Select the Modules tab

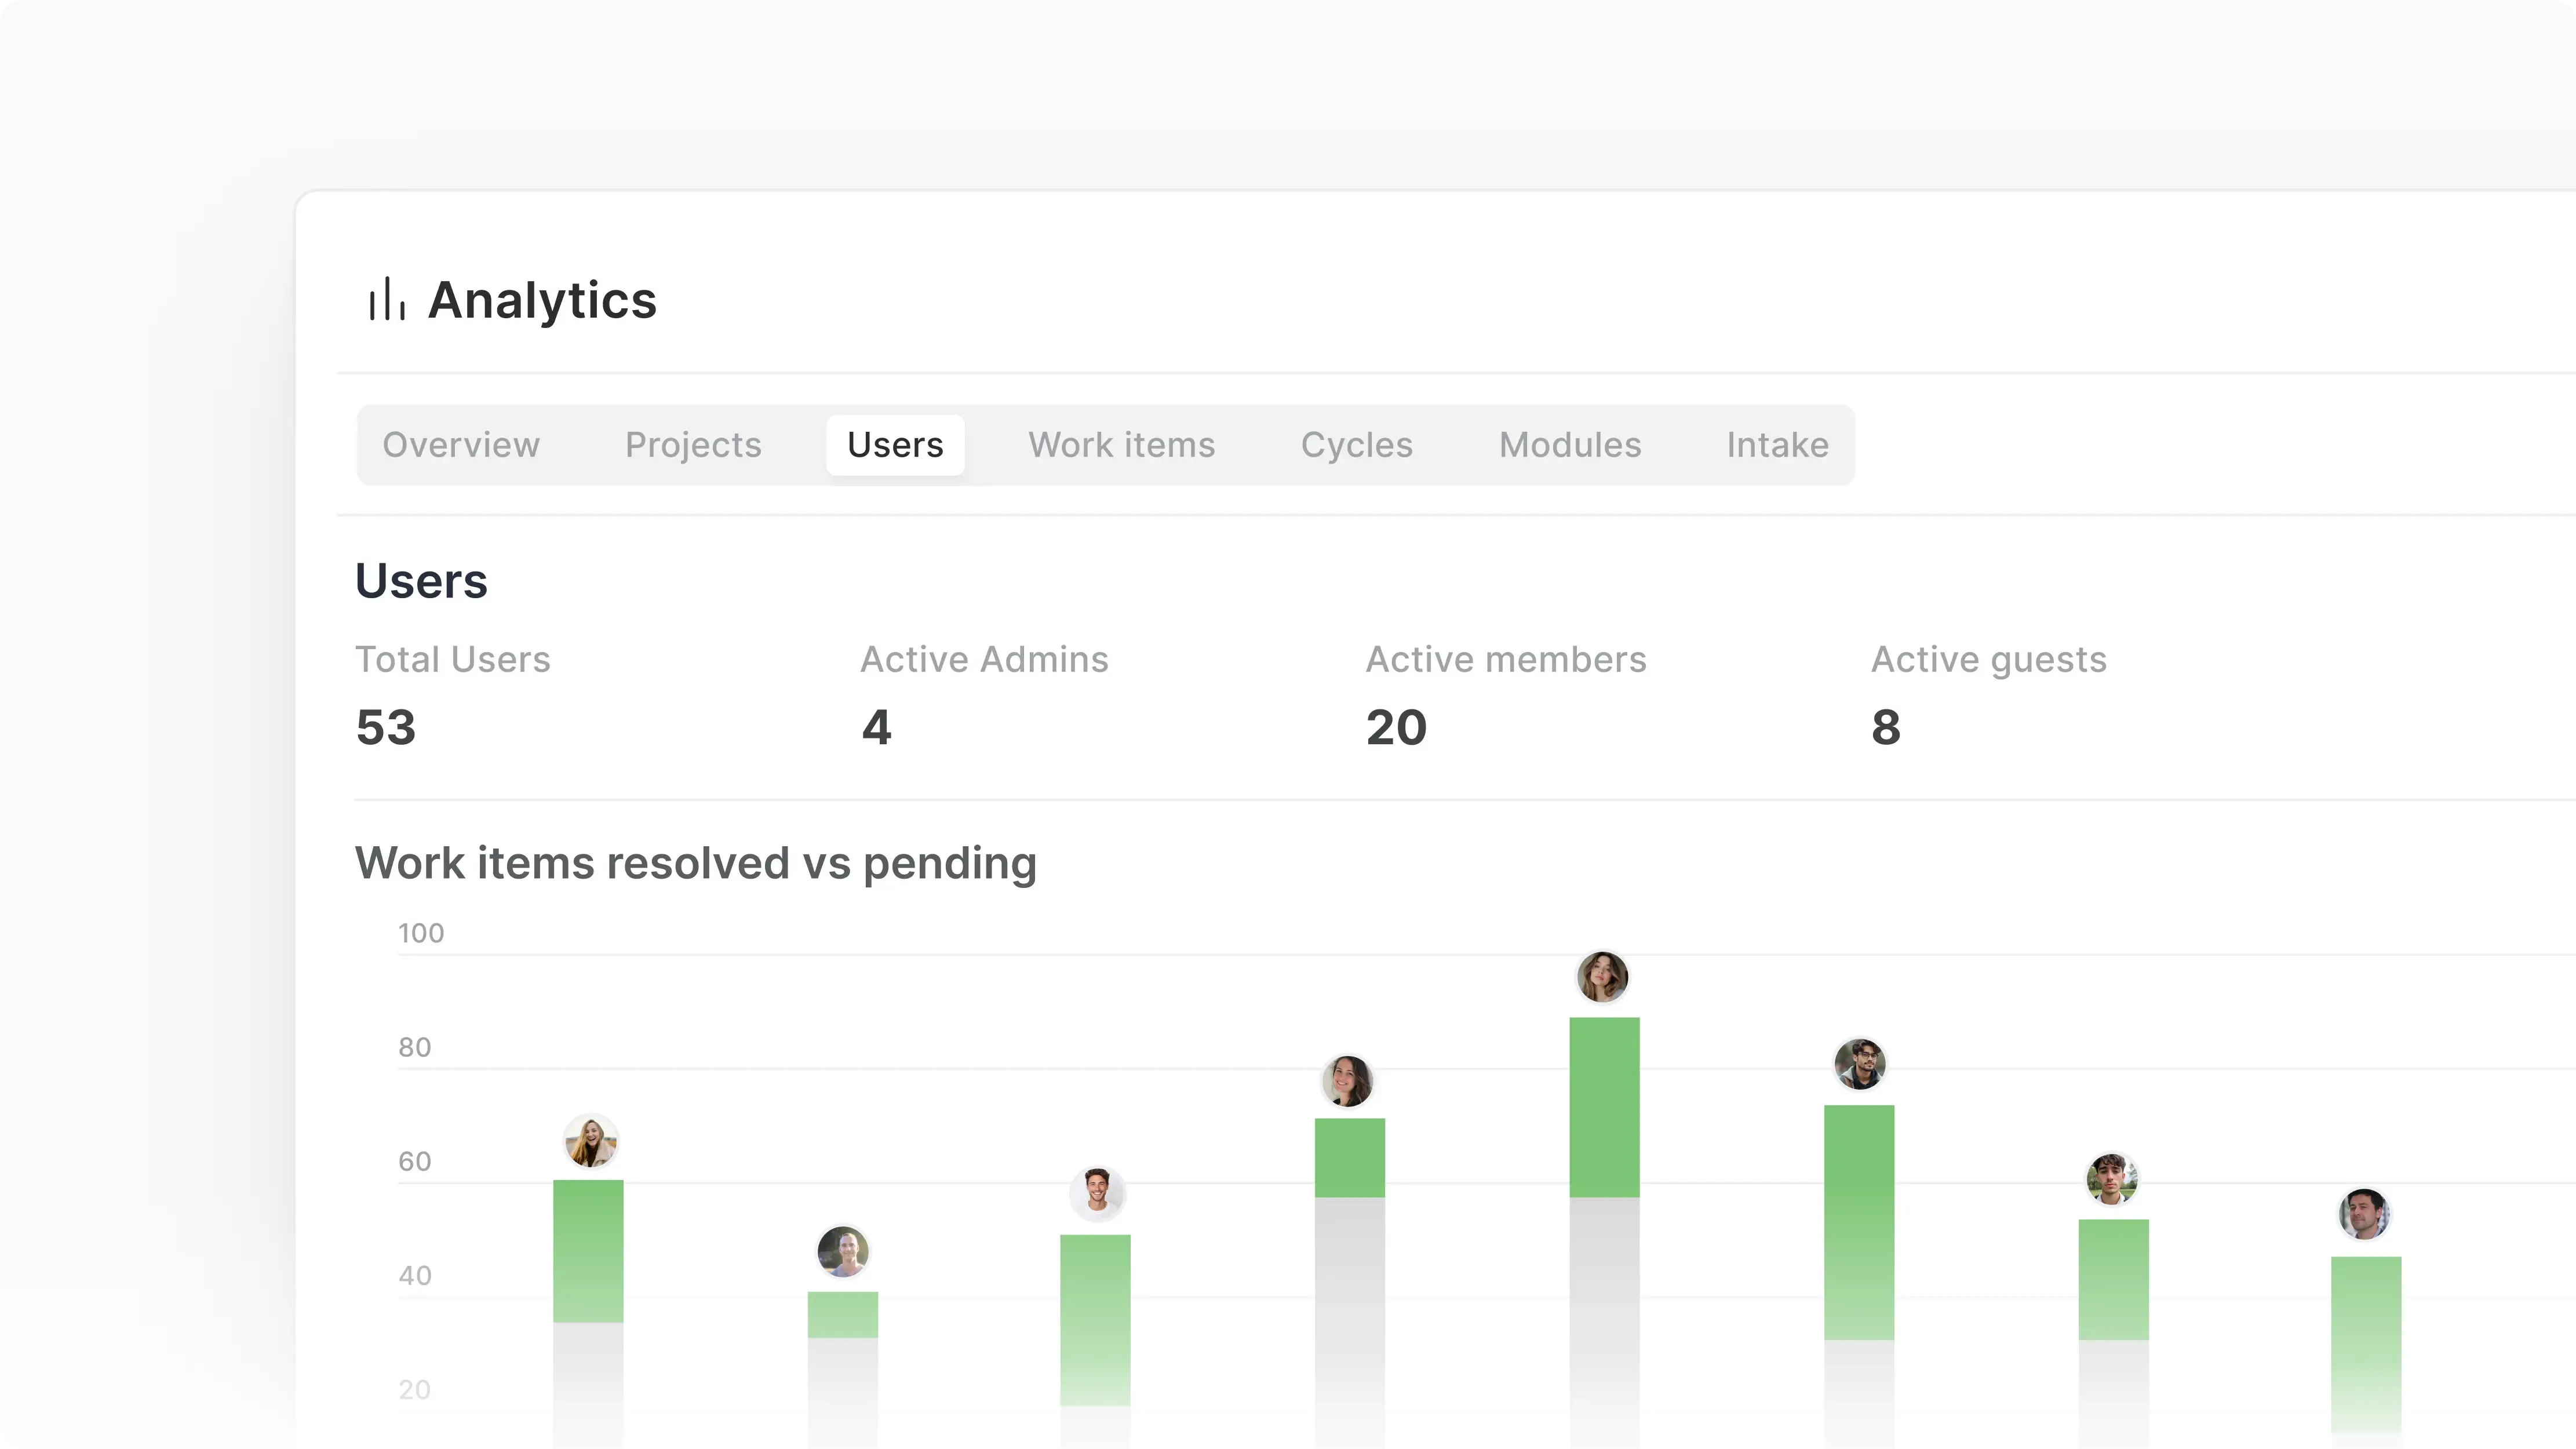(1569, 445)
